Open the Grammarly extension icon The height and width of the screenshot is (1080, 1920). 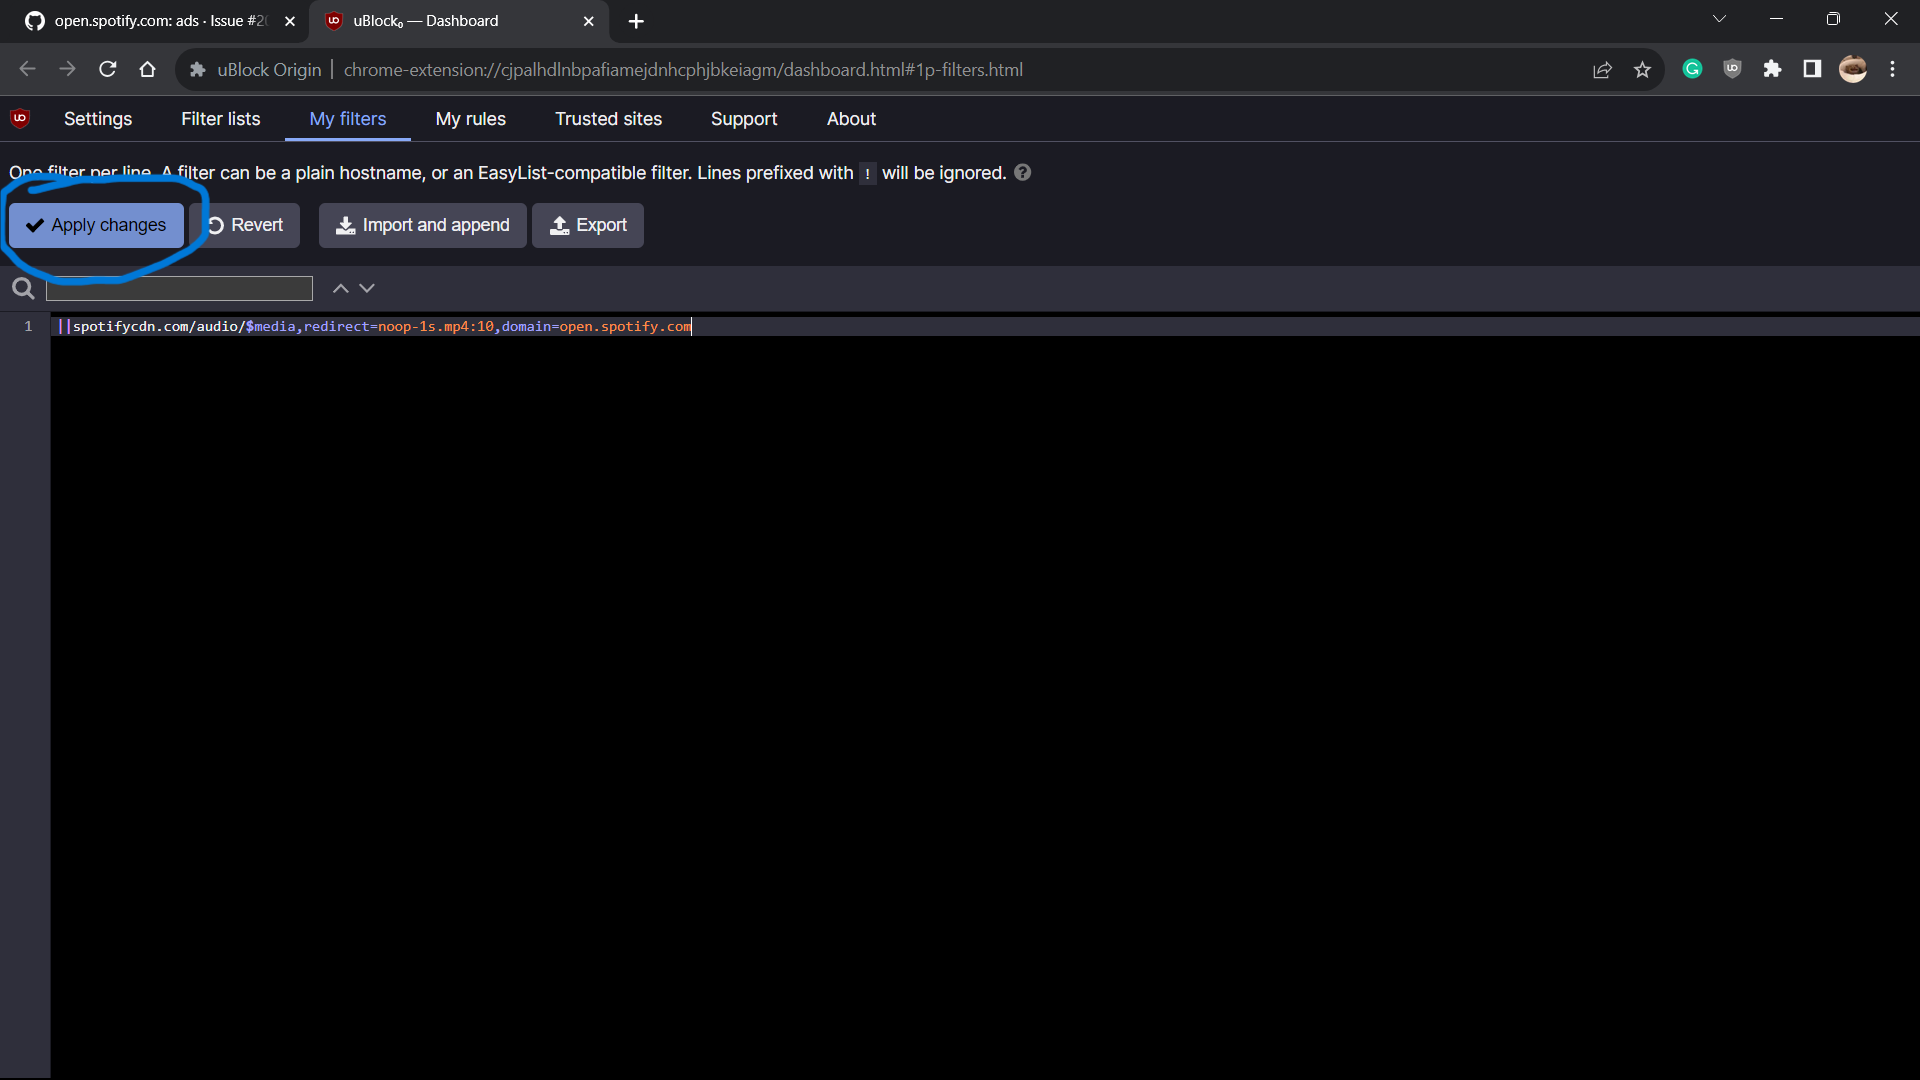click(x=1693, y=69)
